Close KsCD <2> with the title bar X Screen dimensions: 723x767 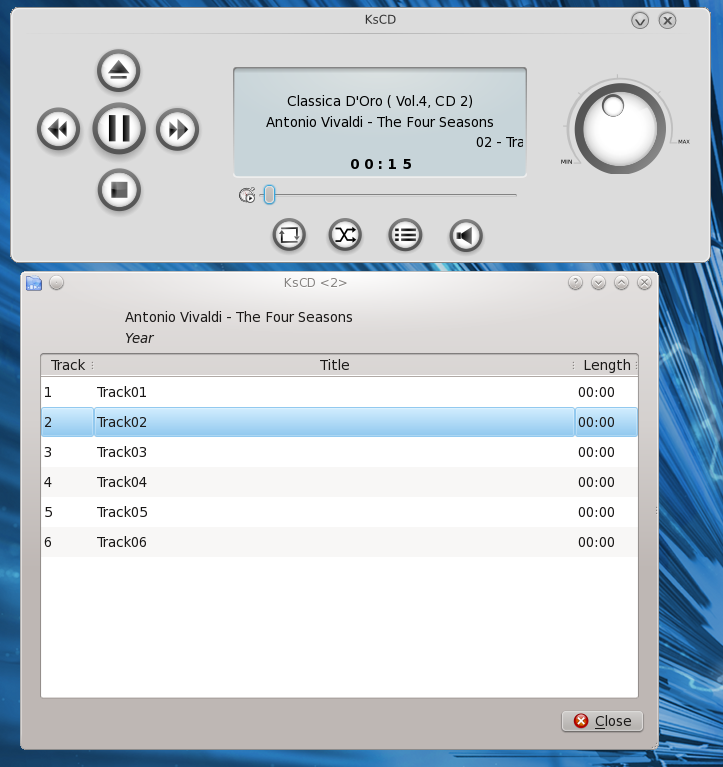tap(644, 283)
